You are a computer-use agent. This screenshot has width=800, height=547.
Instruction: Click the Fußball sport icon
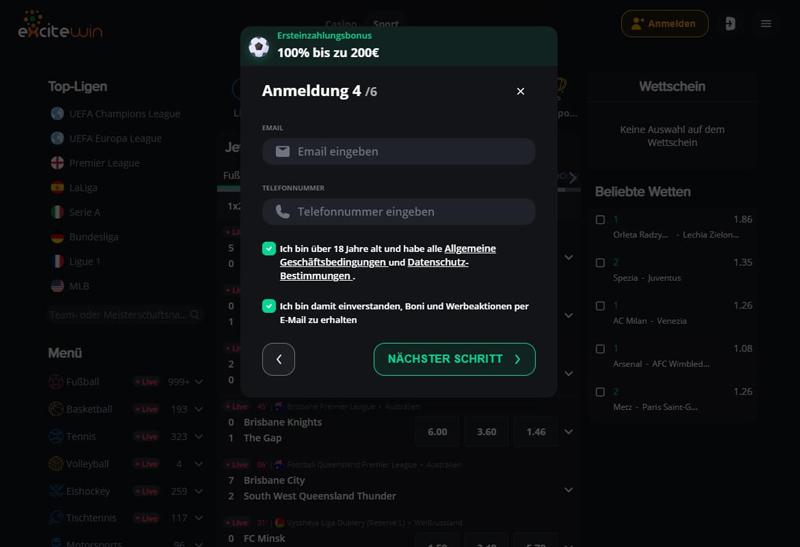56,382
